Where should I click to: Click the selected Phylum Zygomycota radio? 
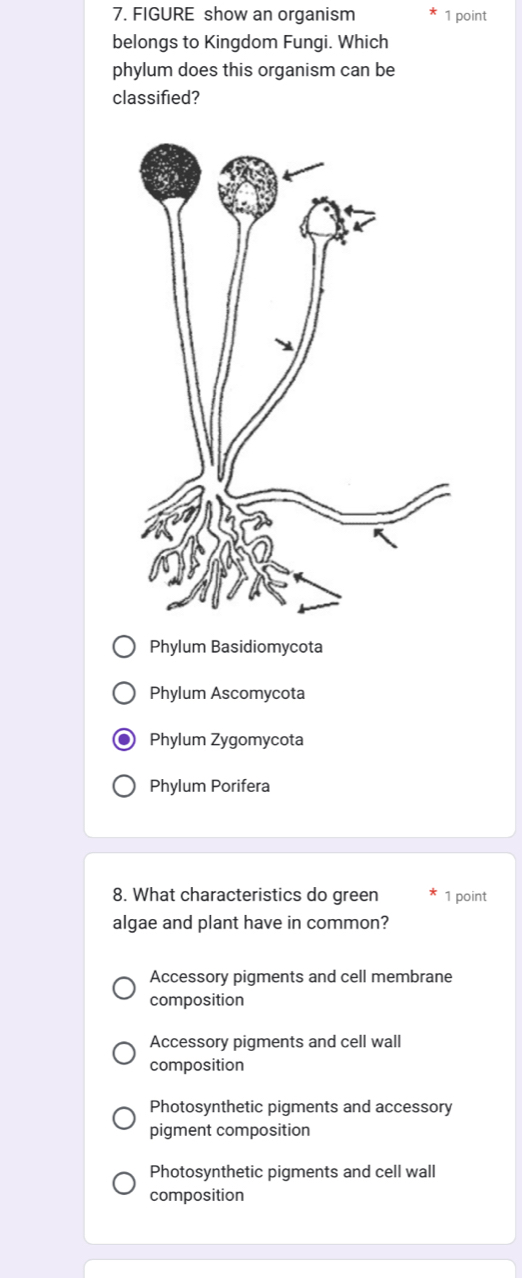(124, 740)
